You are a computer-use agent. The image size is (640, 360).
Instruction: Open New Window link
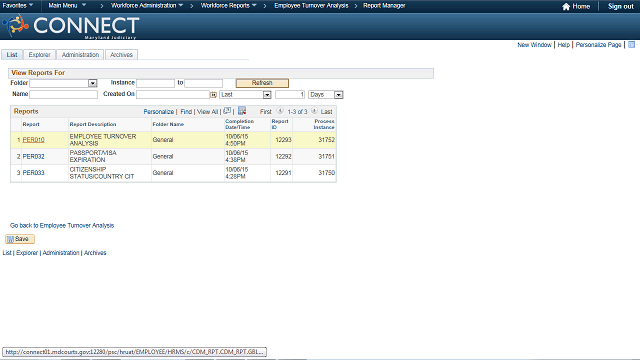point(534,44)
